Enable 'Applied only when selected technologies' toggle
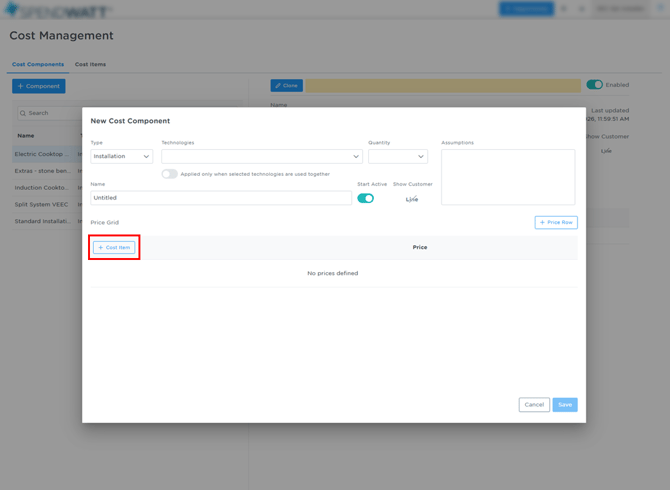This screenshot has height=490, width=670. (170, 174)
